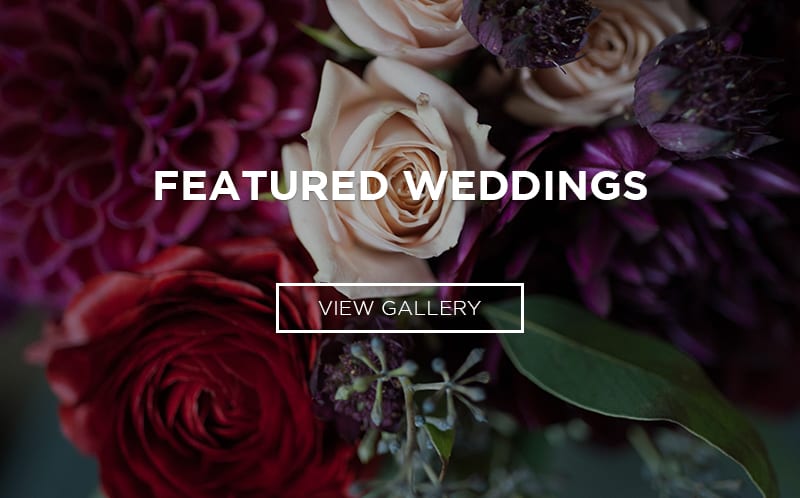Click the white border of the gallery button
800x498 pixels.
tap(399, 284)
